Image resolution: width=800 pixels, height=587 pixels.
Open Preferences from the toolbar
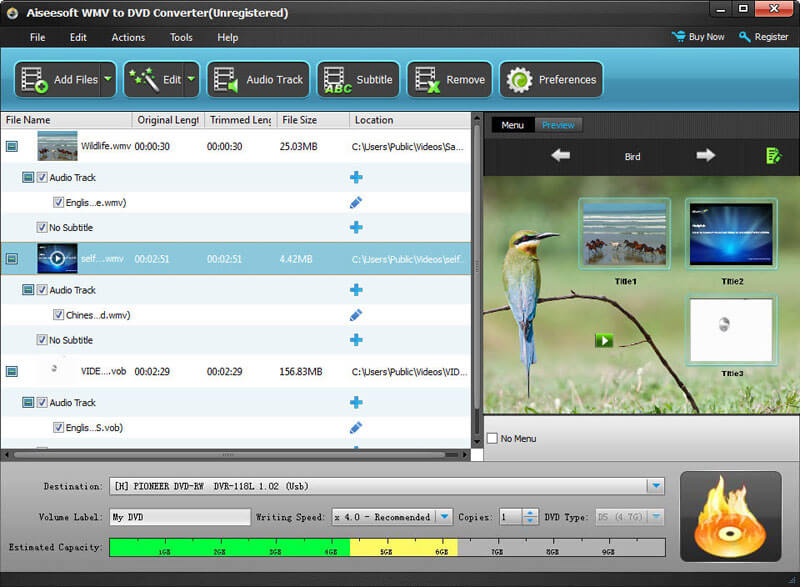tap(551, 80)
